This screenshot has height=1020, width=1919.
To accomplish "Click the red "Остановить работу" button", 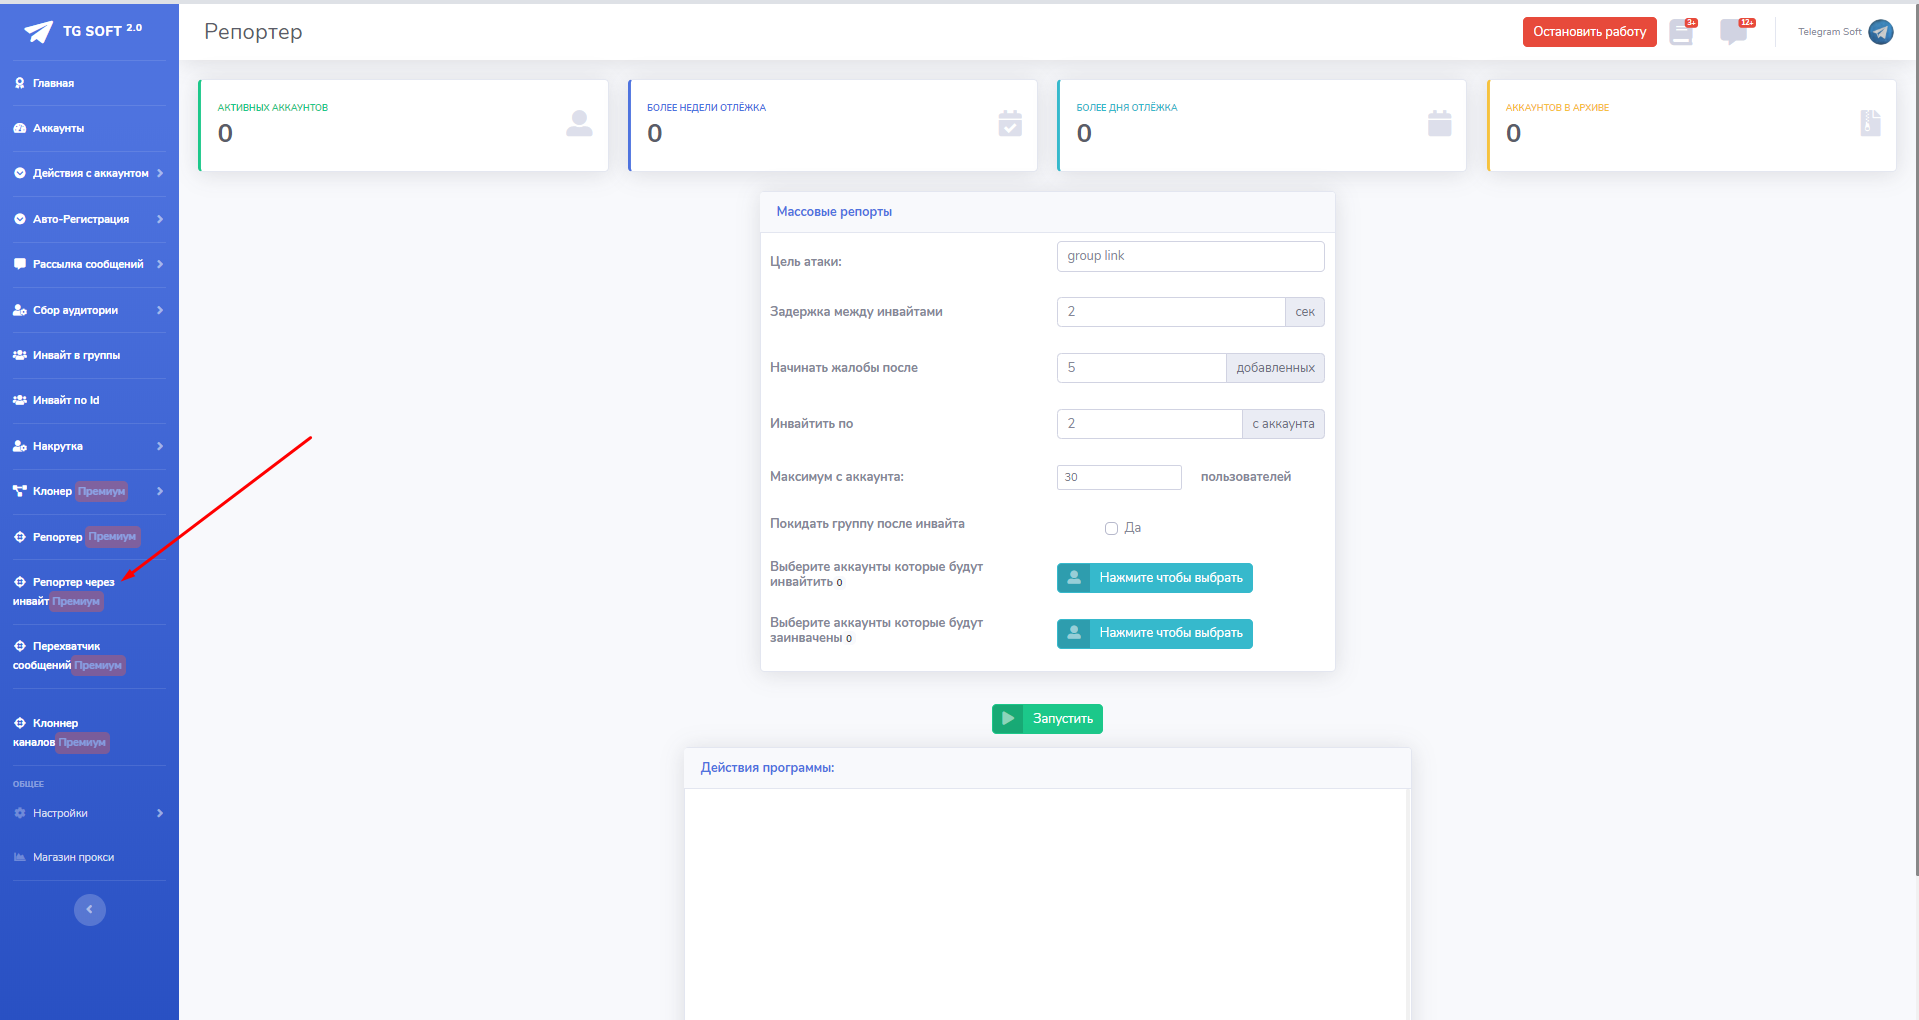I will click(1589, 32).
